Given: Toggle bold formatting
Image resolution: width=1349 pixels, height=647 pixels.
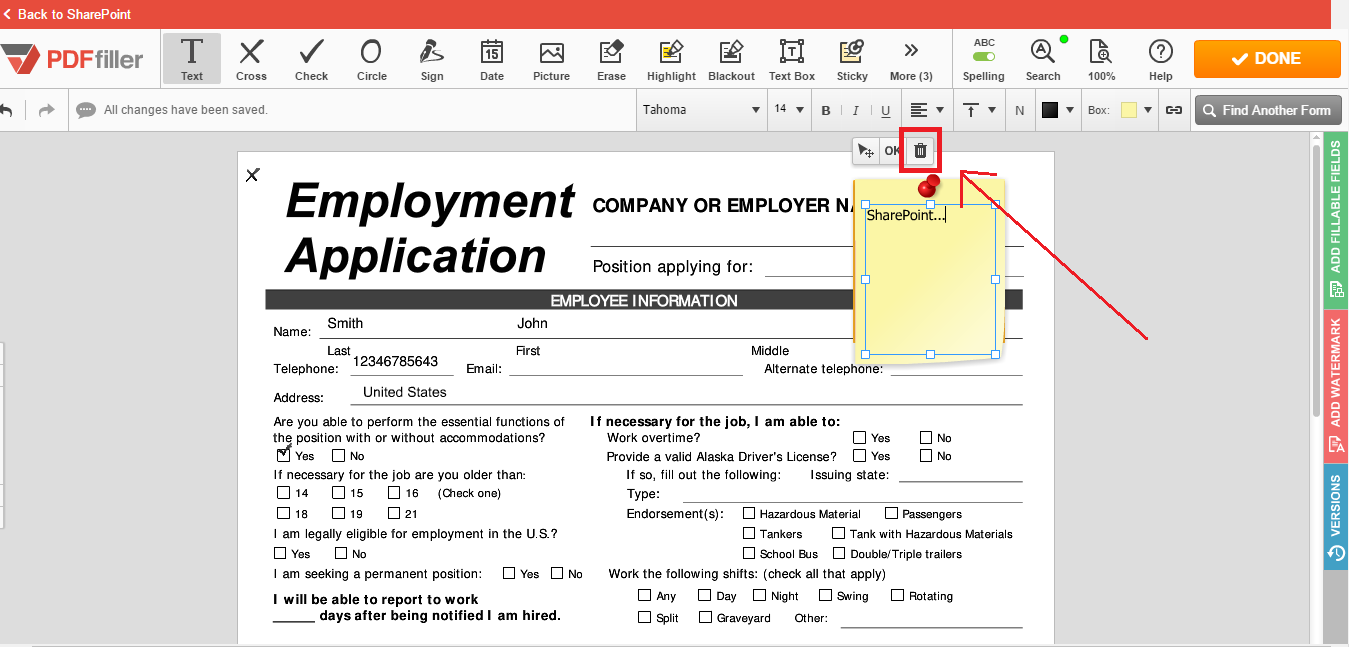Looking at the screenshot, I should 826,110.
